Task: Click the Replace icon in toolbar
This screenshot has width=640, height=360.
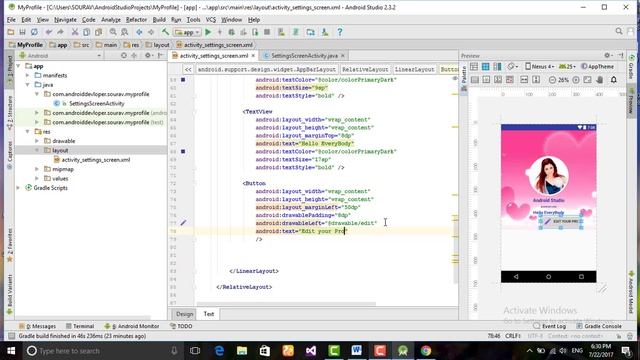Action: pyautogui.click(x=125, y=32)
